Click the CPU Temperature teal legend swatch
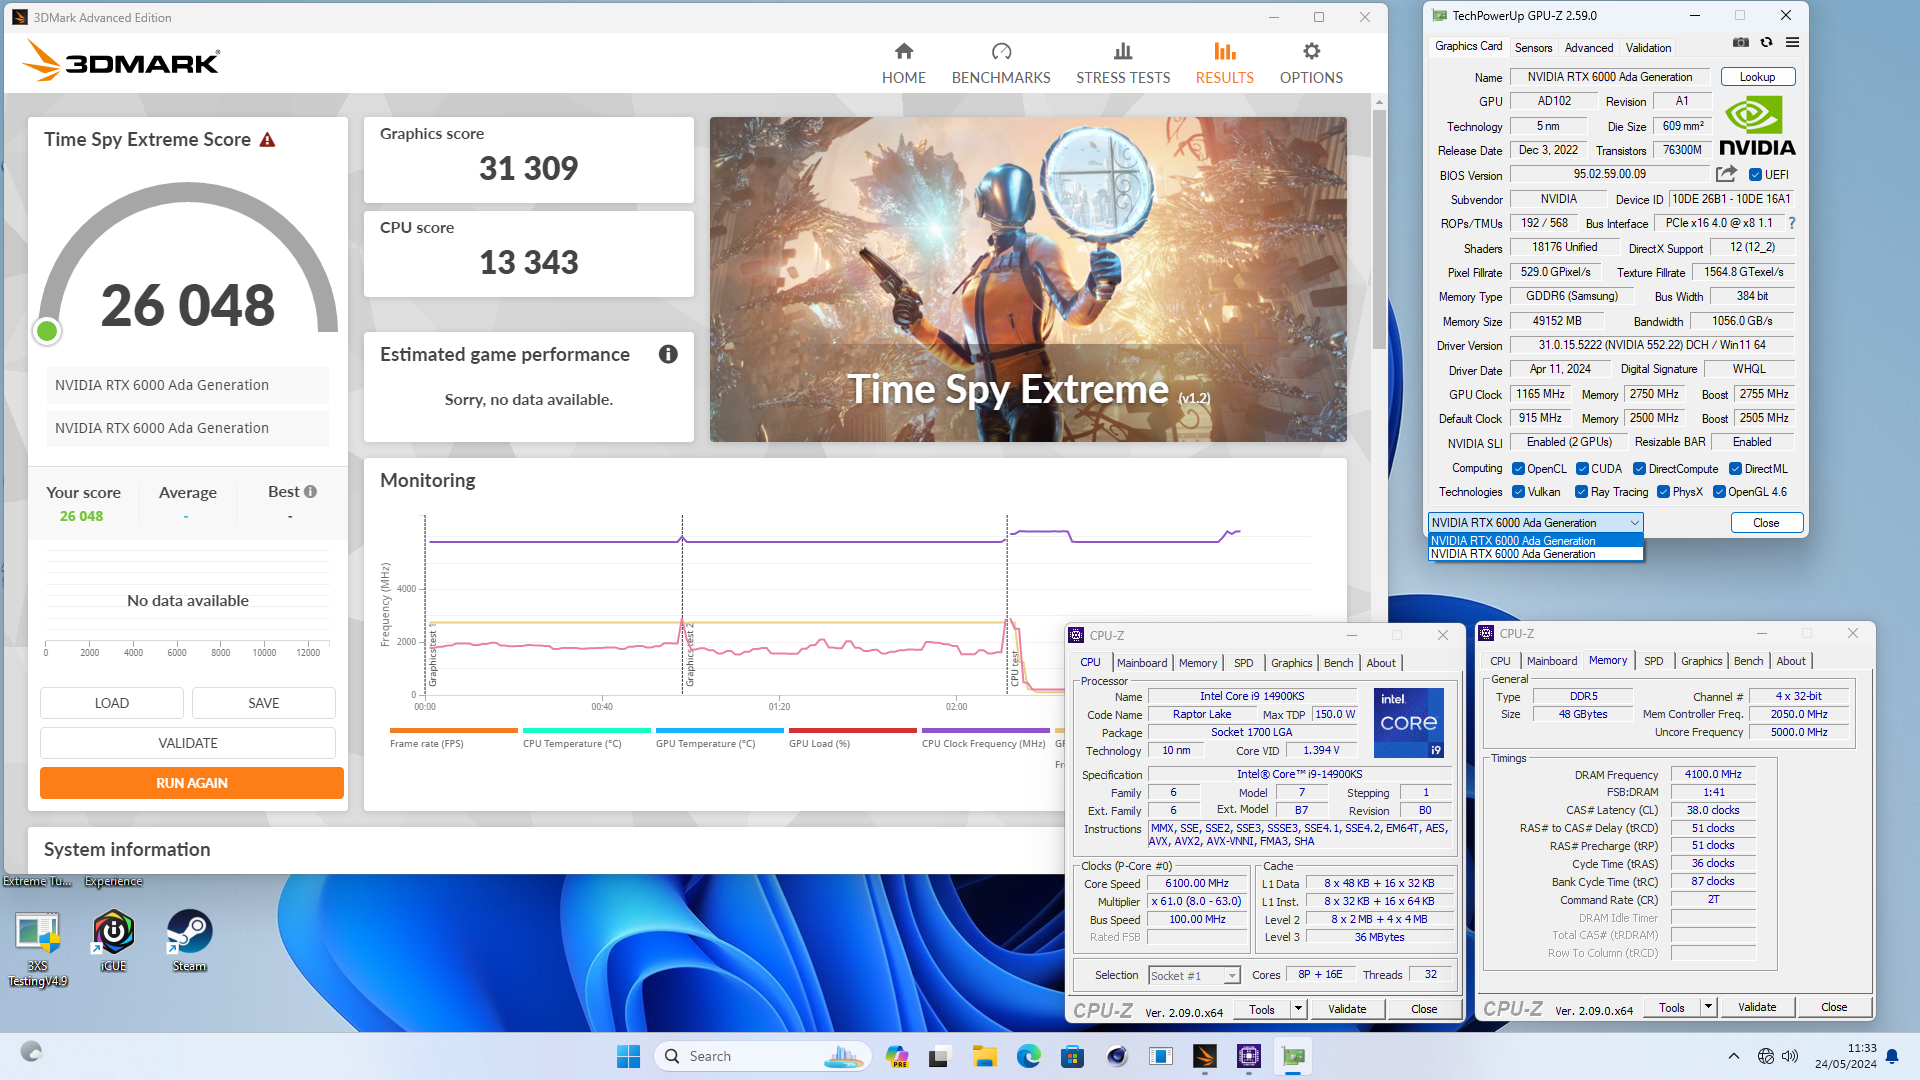The width and height of the screenshot is (1920, 1080). (587, 730)
